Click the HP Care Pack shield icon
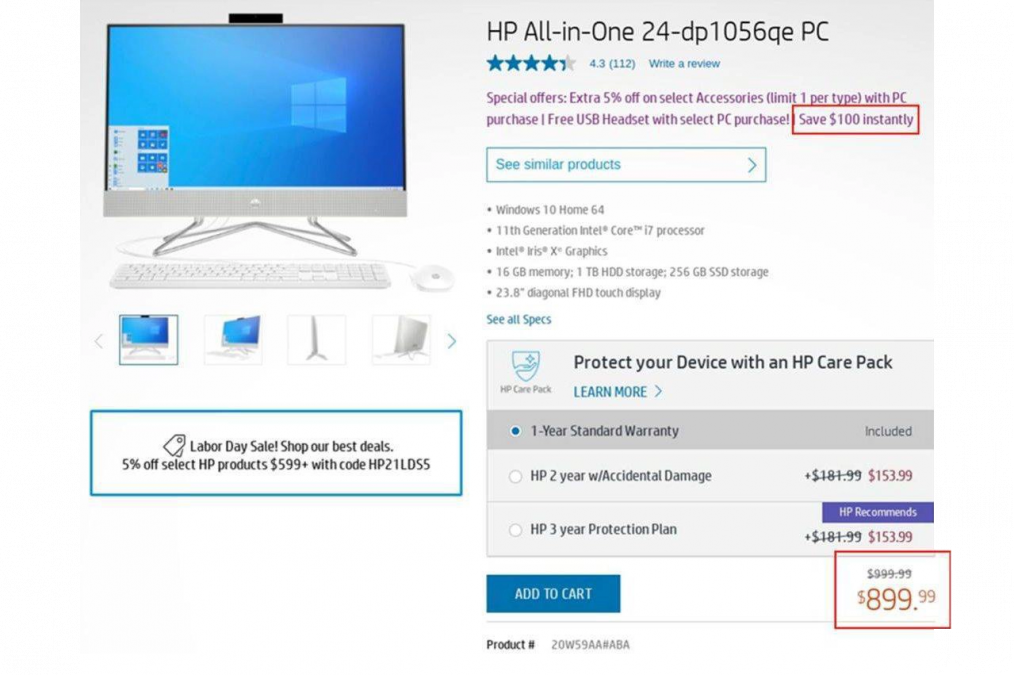1014x675 pixels. click(526, 365)
